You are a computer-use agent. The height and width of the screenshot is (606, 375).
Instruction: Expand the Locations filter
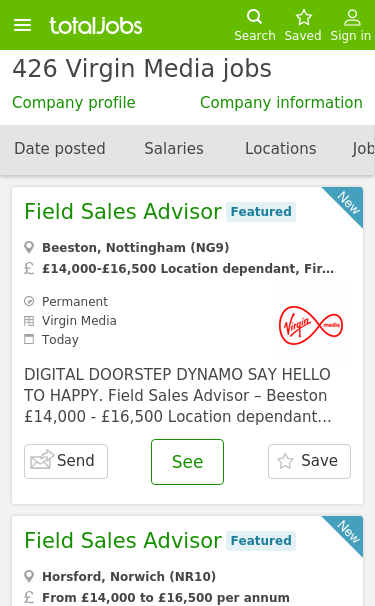click(x=281, y=149)
